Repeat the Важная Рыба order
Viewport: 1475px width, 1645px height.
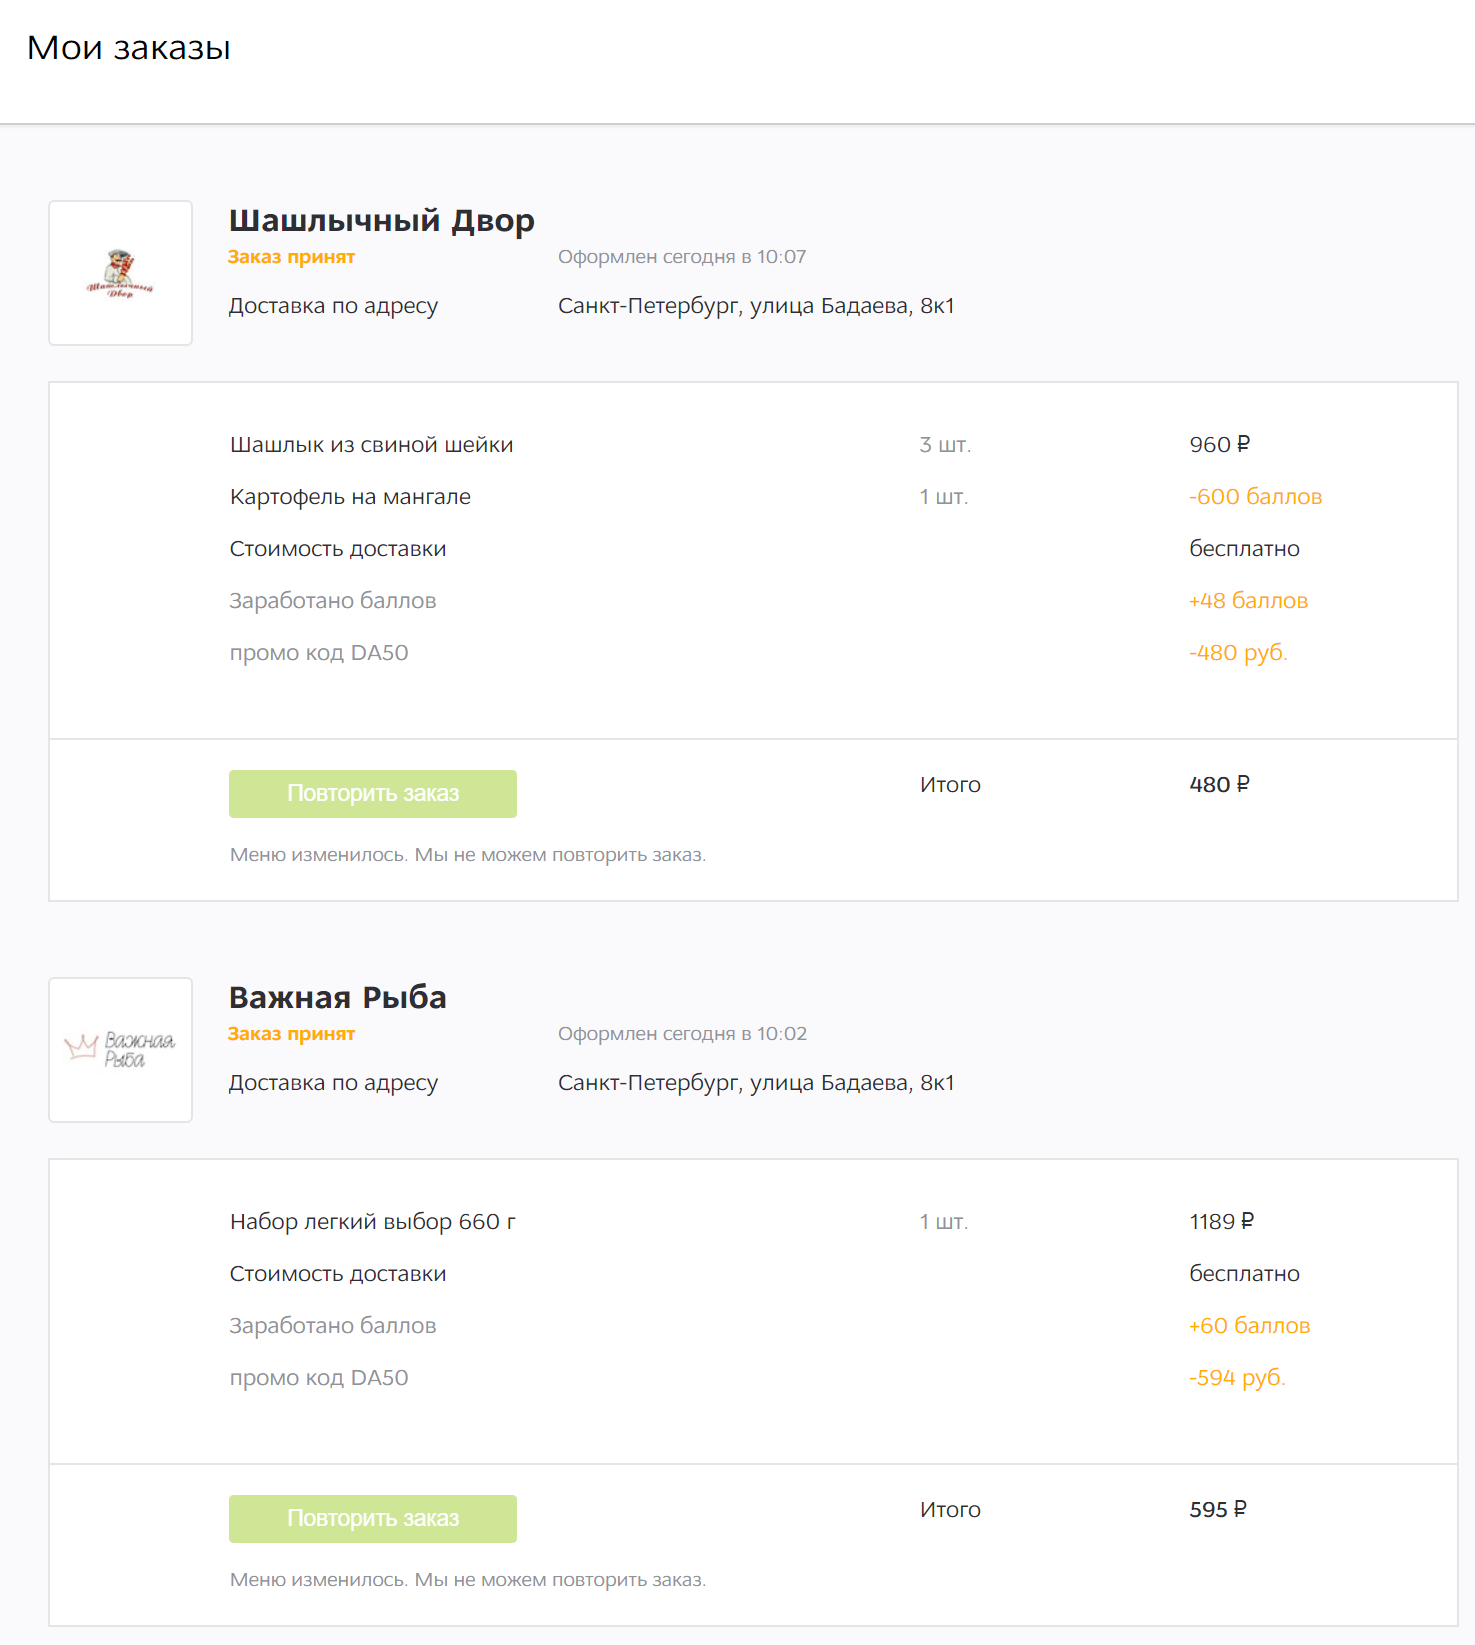pos(373,1519)
